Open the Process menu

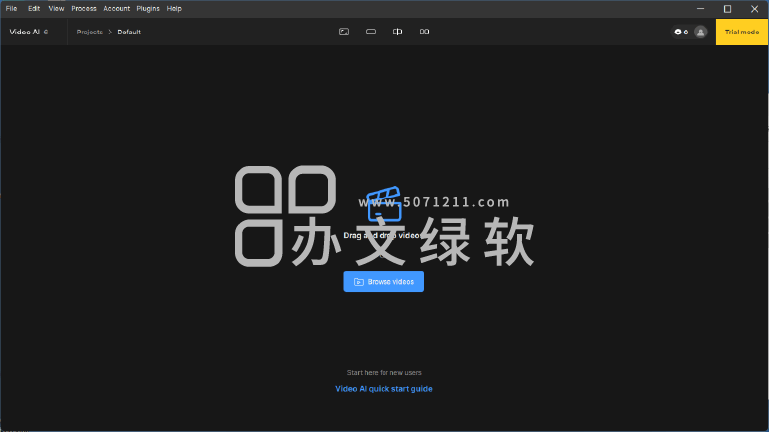click(84, 8)
